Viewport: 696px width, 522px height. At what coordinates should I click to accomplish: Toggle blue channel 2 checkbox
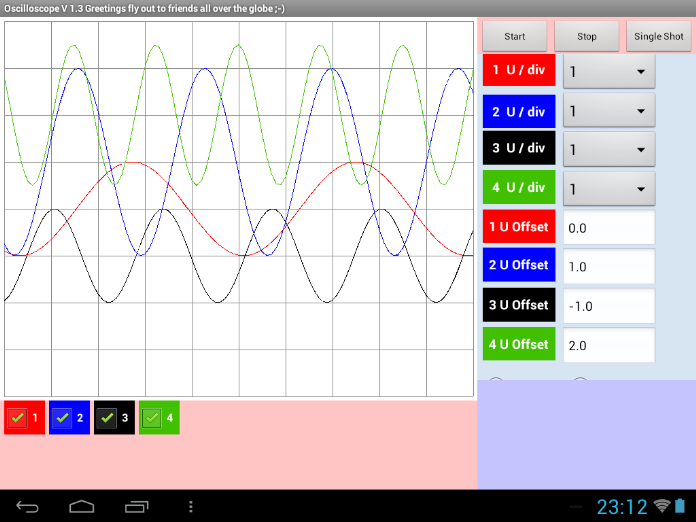tap(62, 418)
